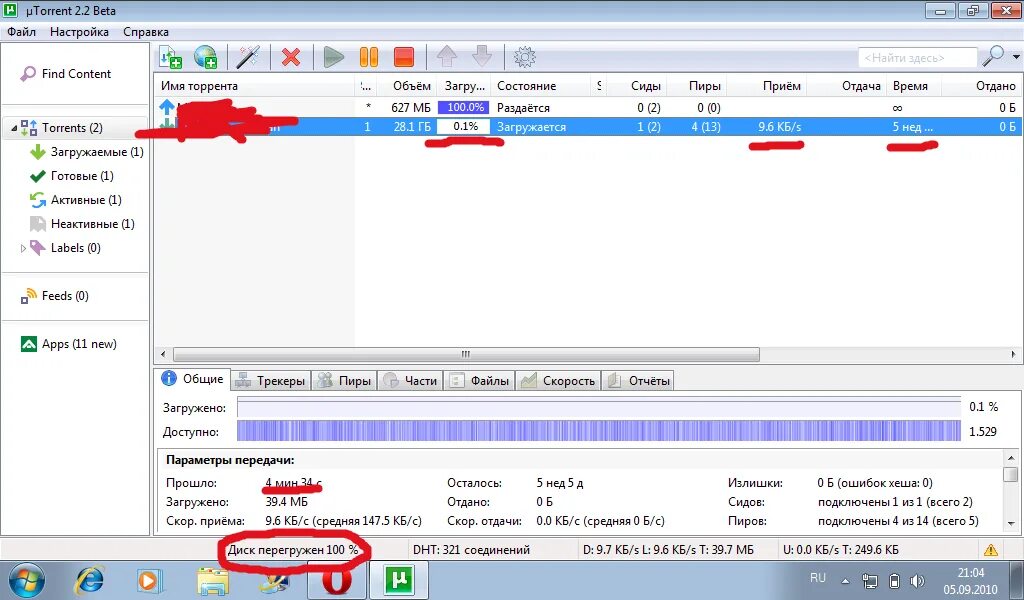Open the Файл menu
This screenshot has width=1024, height=600.
[x=21, y=31]
